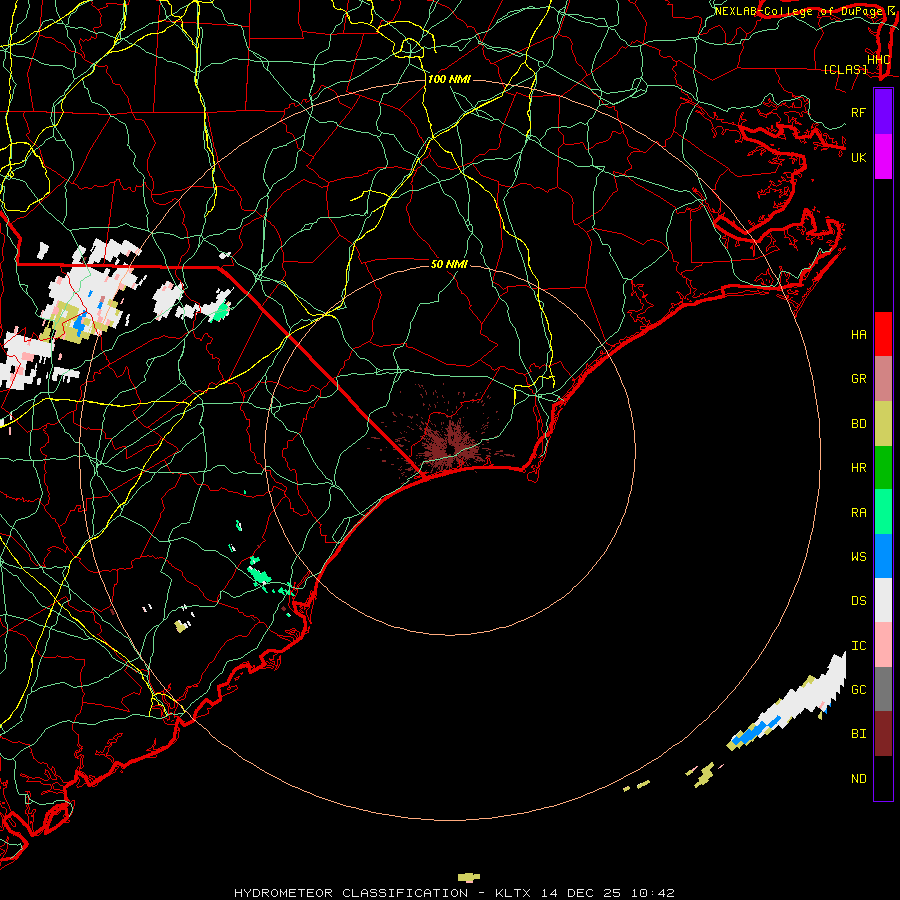
Task: Click the WS legend label
Action: point(859,557)
